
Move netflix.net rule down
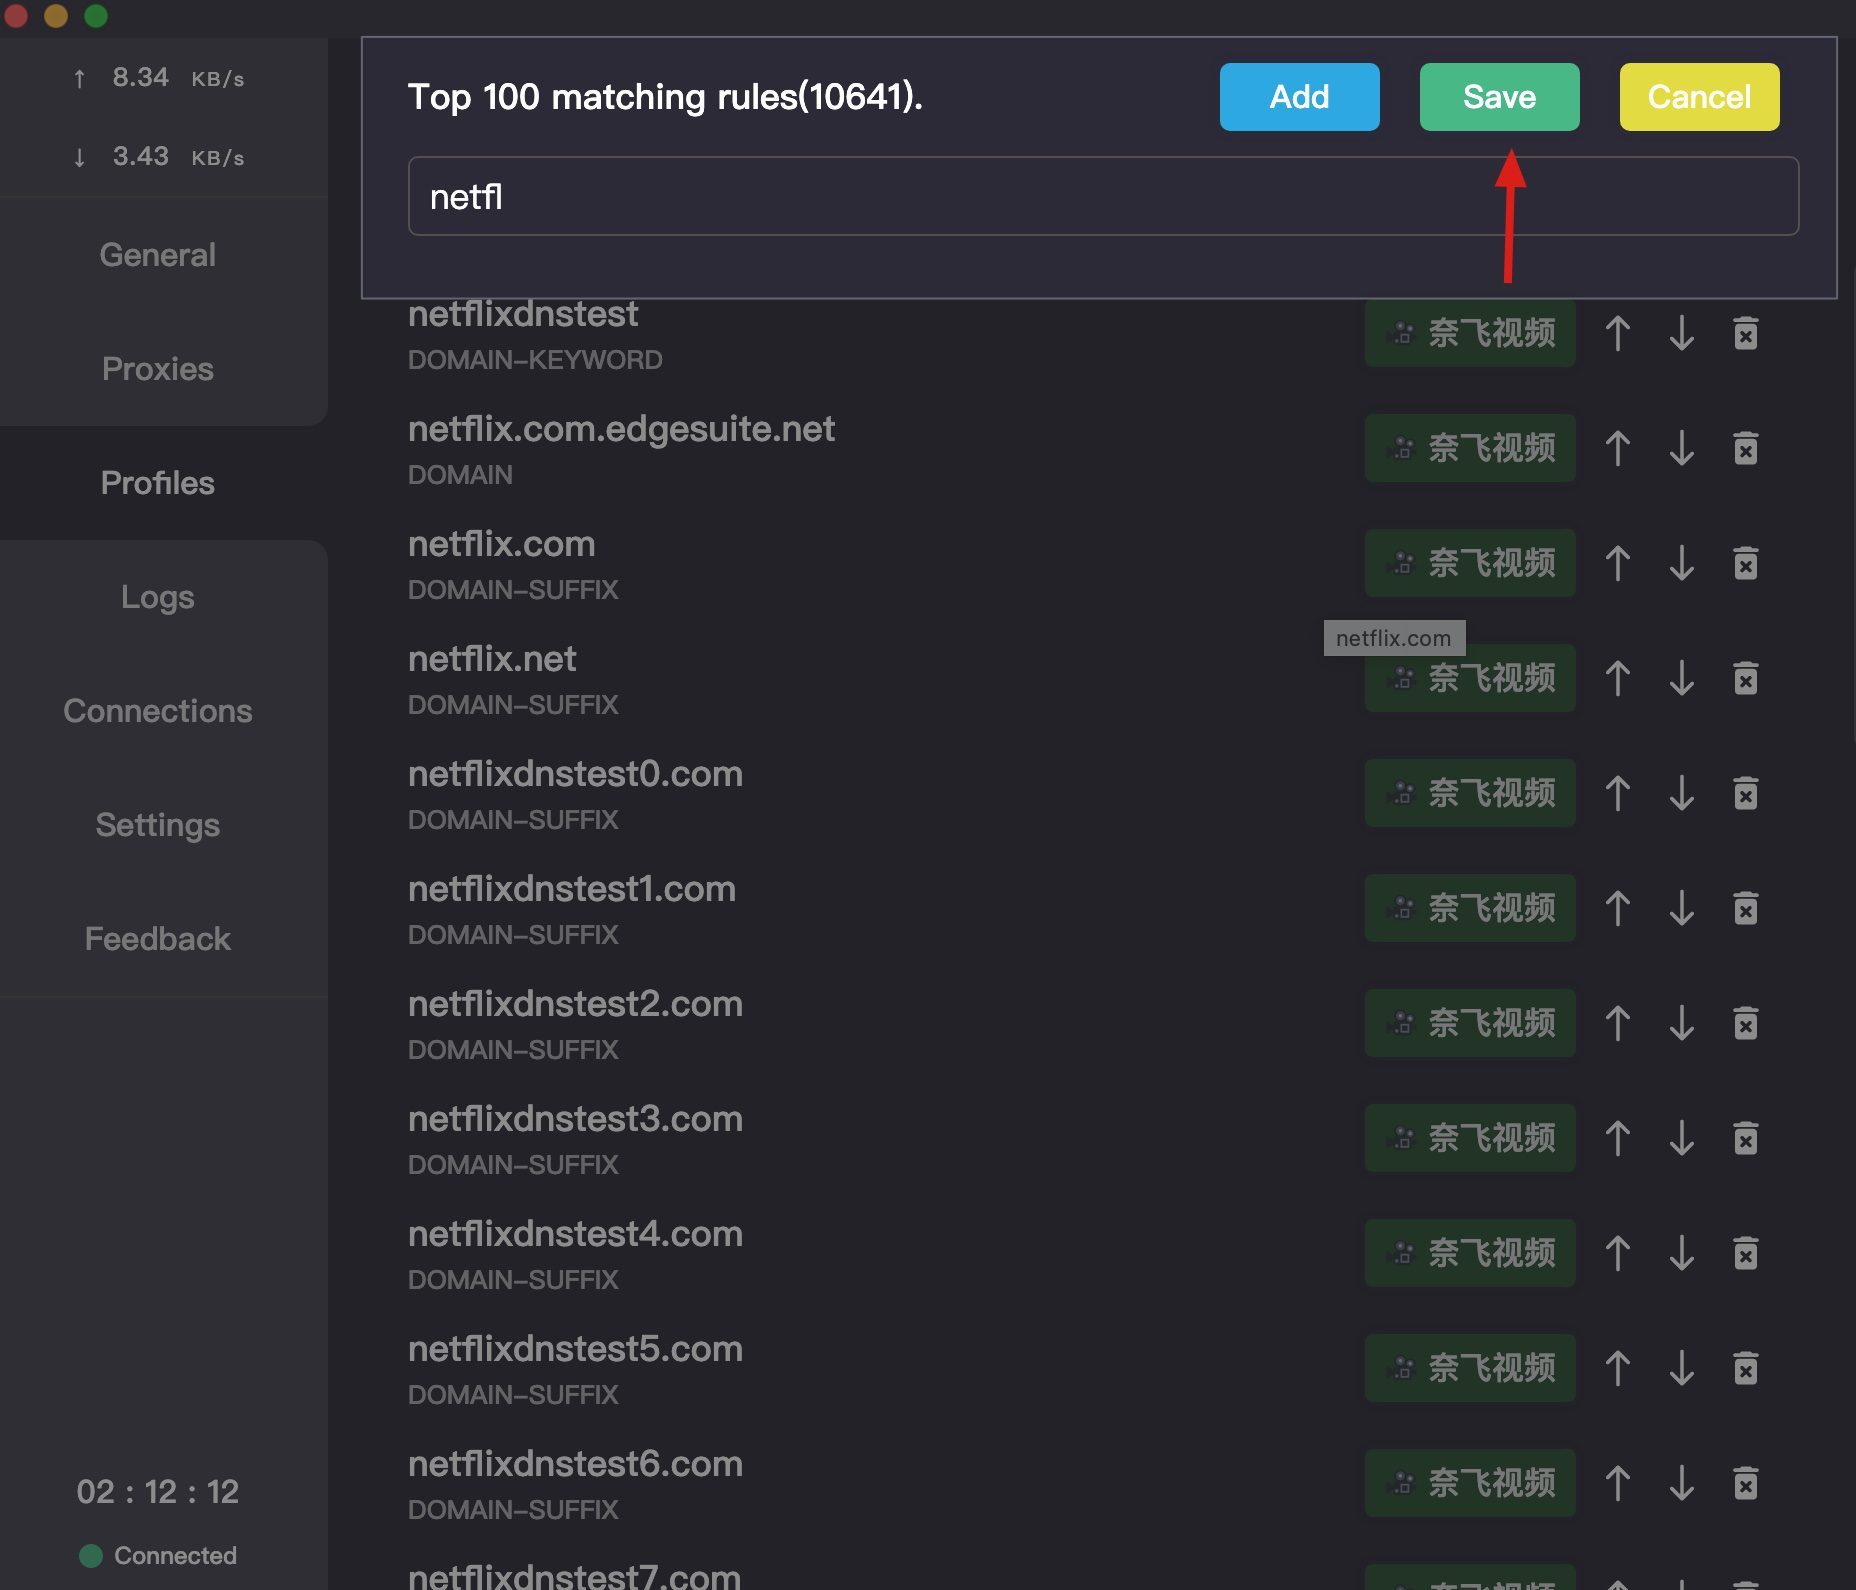click(1682, 678)
